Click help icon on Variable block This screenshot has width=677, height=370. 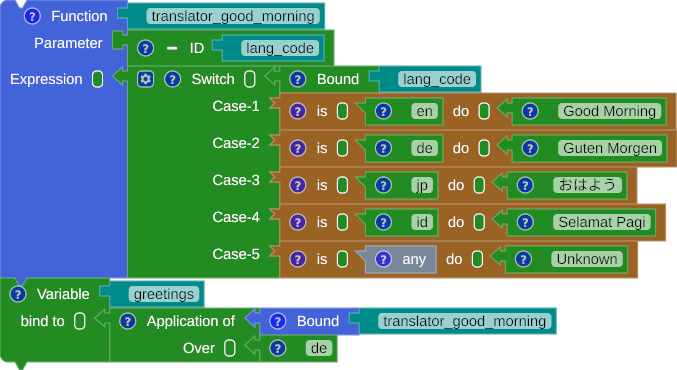(x=18, y=294)
